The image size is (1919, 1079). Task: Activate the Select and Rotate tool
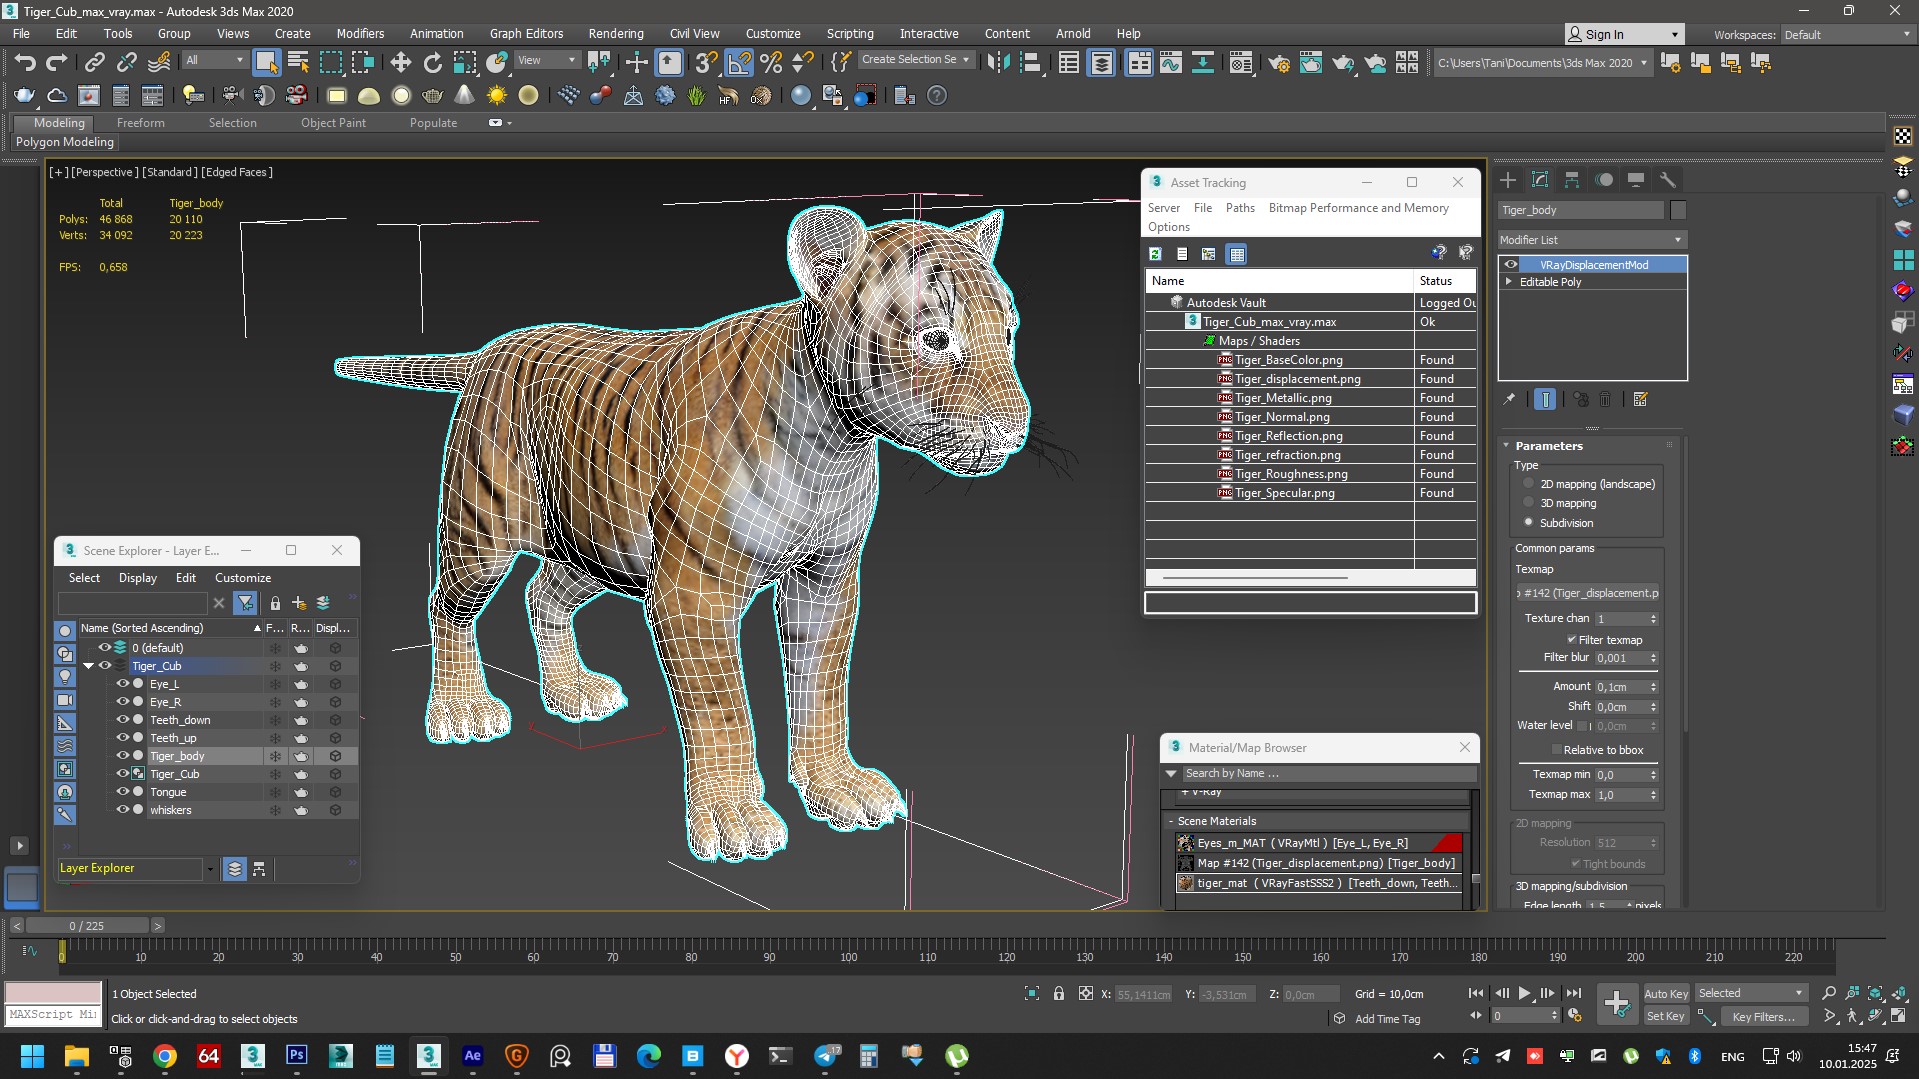(x=432, y=63)
